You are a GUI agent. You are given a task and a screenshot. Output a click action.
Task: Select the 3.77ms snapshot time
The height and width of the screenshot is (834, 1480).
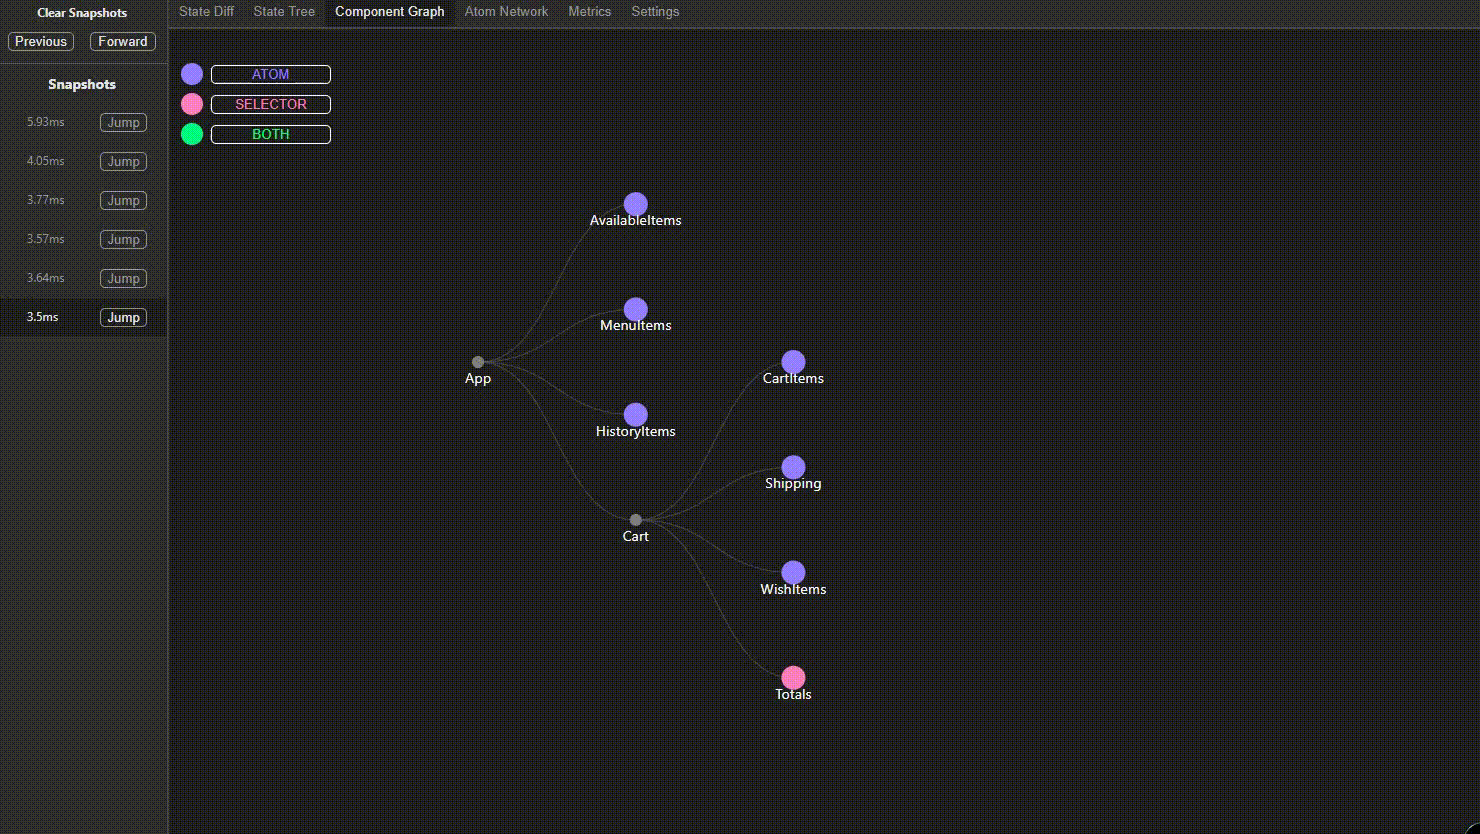pos(46,200)
